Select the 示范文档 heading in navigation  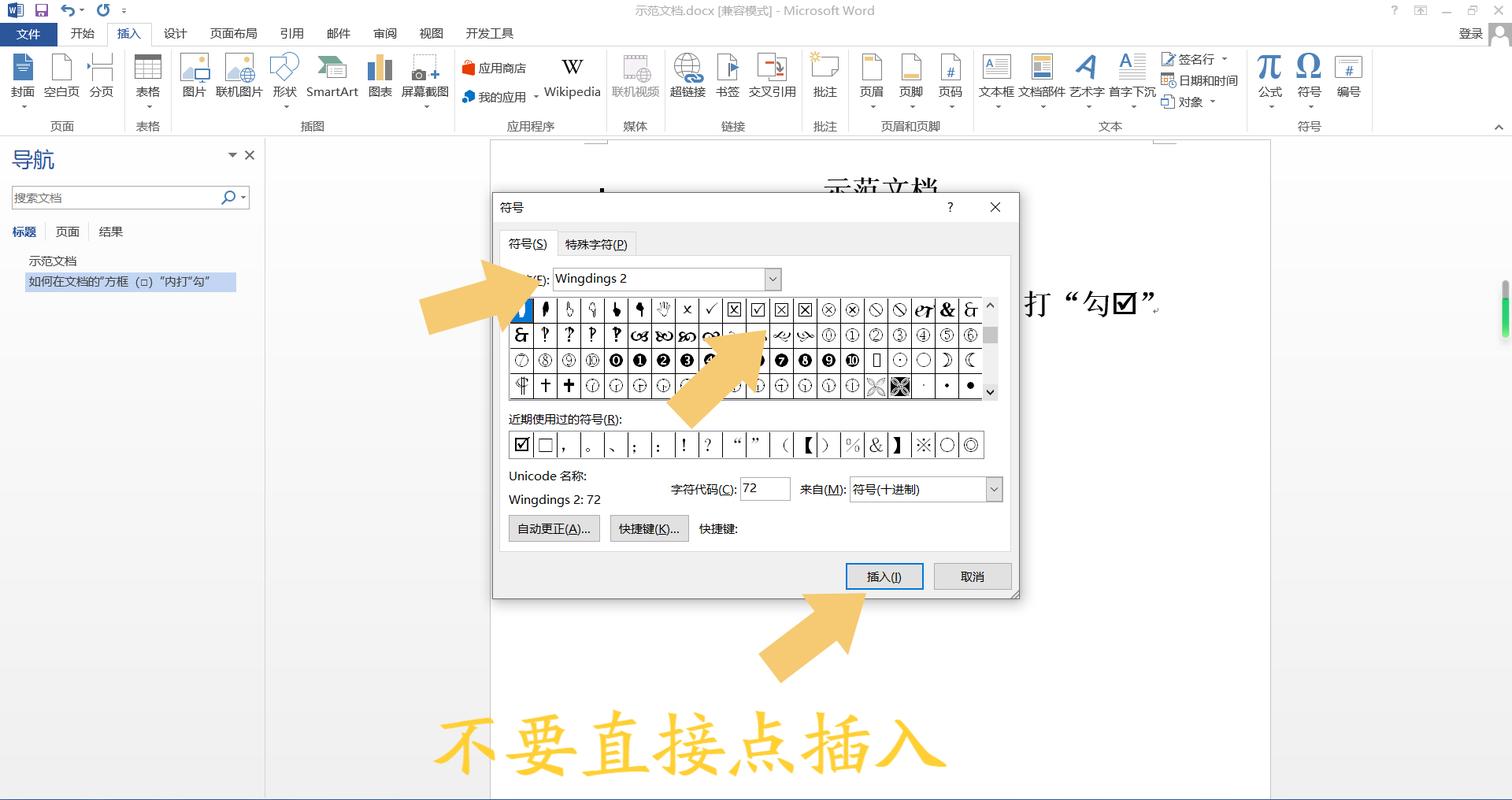pos(52,261)
